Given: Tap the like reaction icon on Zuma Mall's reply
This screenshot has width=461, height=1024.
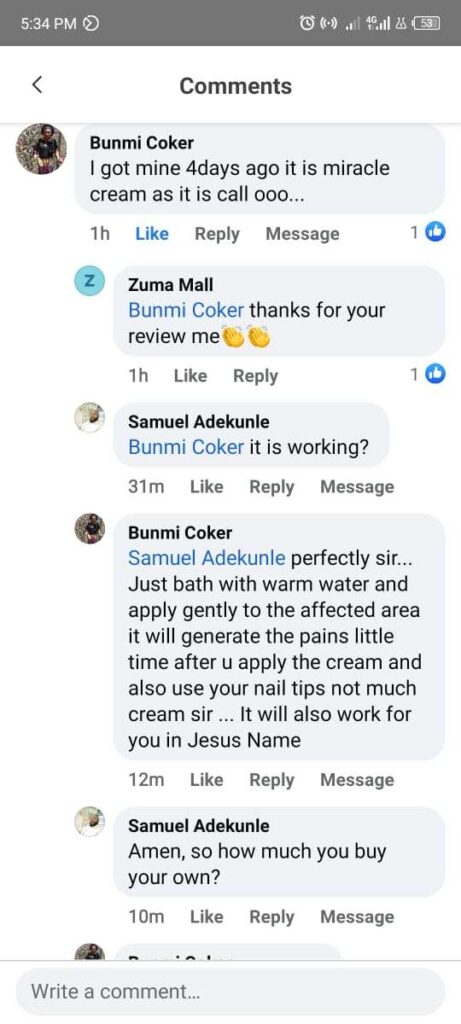Looking at the screenshot, I should [x=436, y=374].
